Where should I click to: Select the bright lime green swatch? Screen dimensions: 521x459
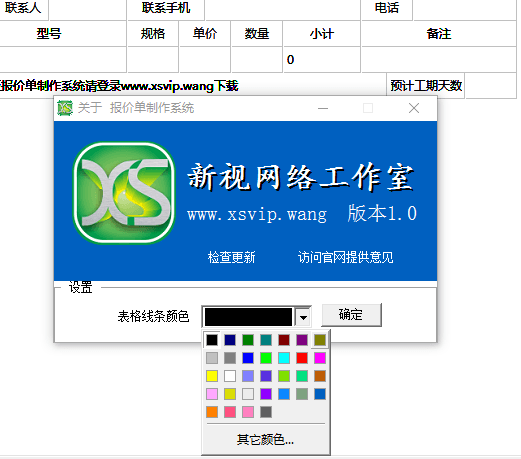(x=266, y=358)
